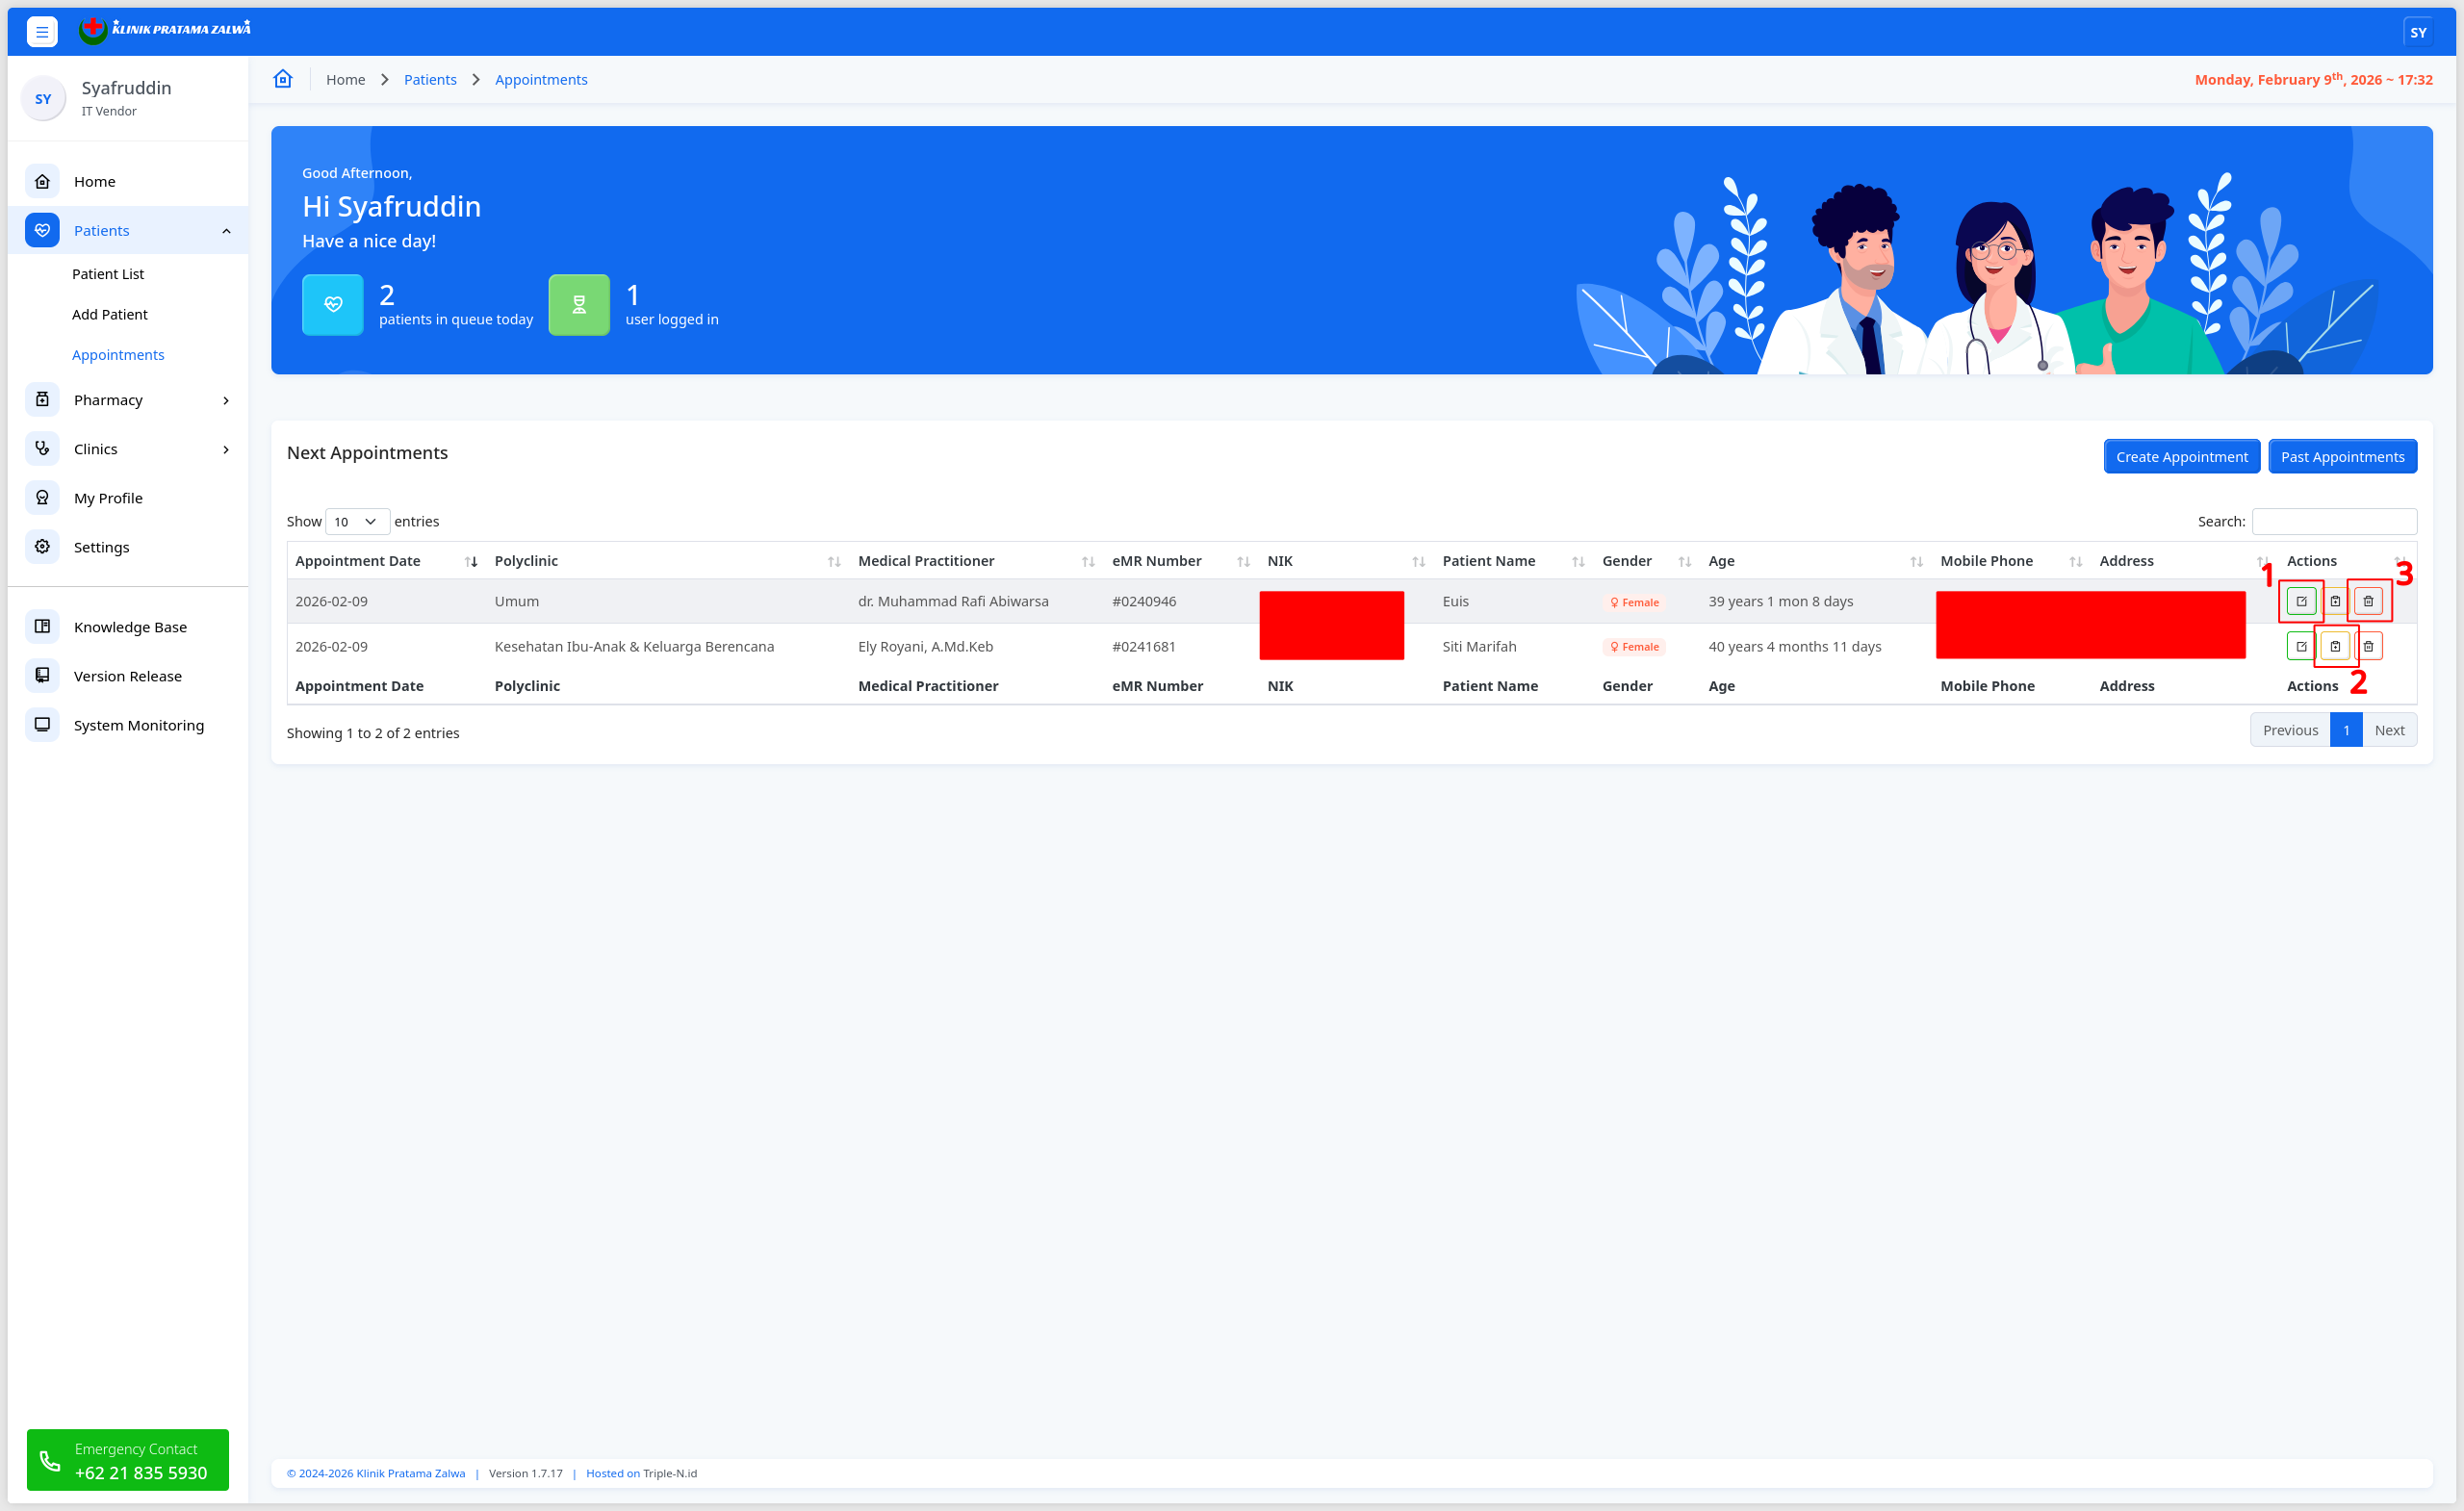Click the clipboard medical icon for Siti Marifah
This screenshot has width=2464, height=1511.
(x=2334, y=646)
